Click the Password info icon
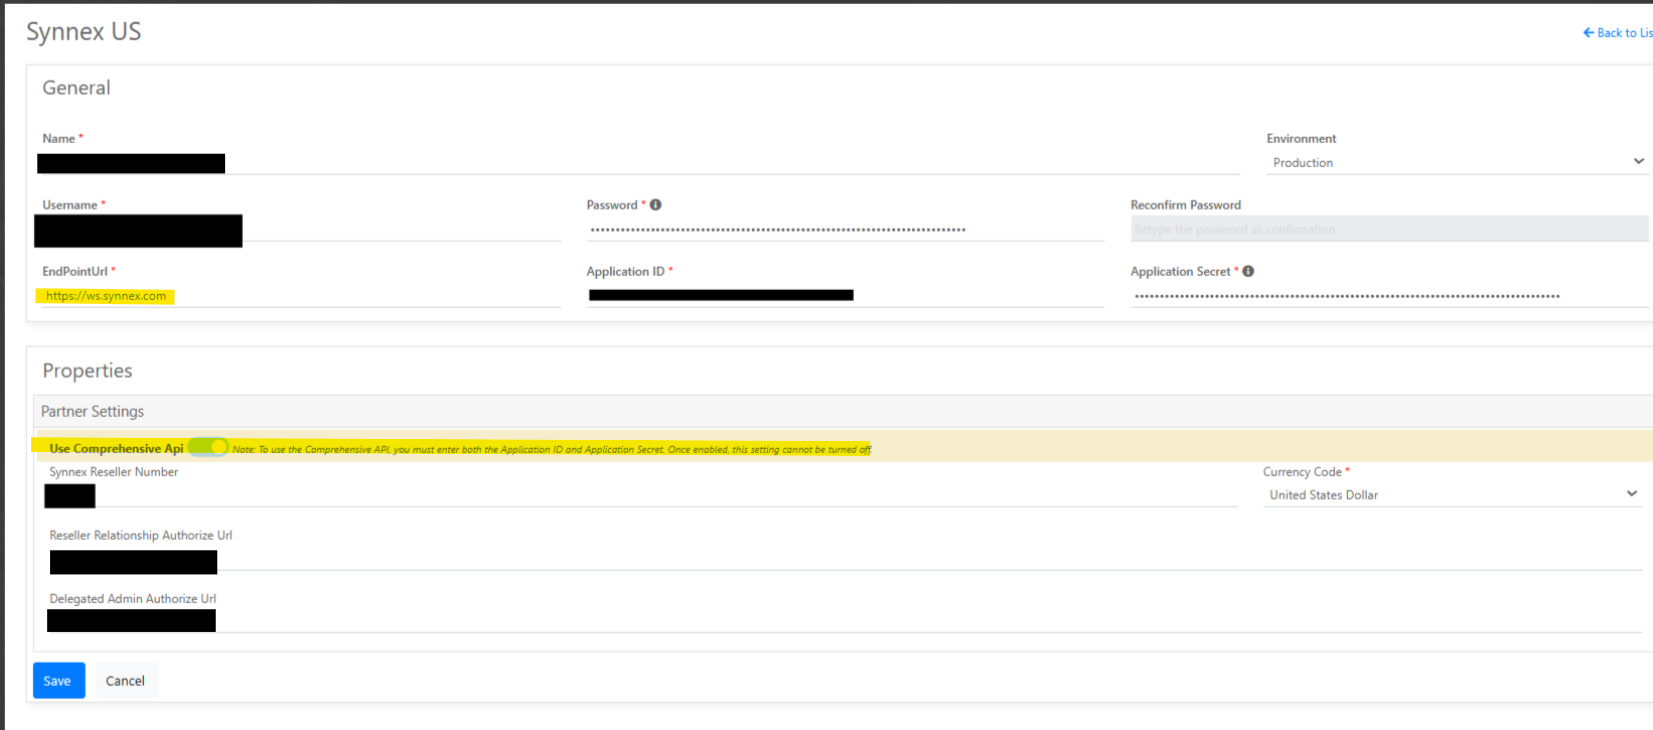 pos(656,205)
